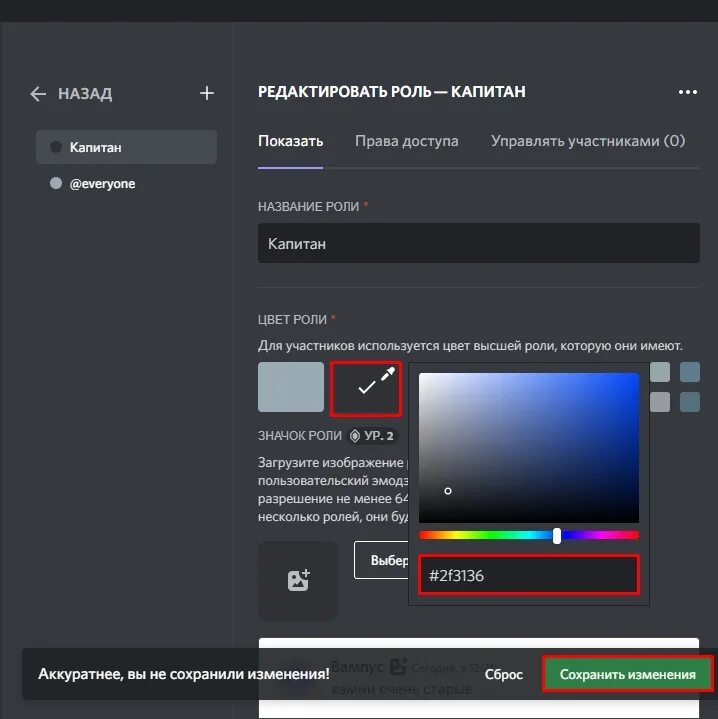This screenshot has width=718, height=719.
Task: Select the Капитан role in sidebar
Action: click(127, 147)
